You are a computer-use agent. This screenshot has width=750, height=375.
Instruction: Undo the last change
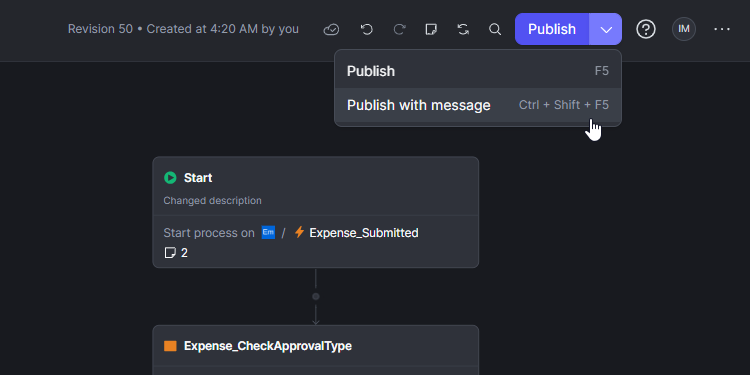coord(366,30)
